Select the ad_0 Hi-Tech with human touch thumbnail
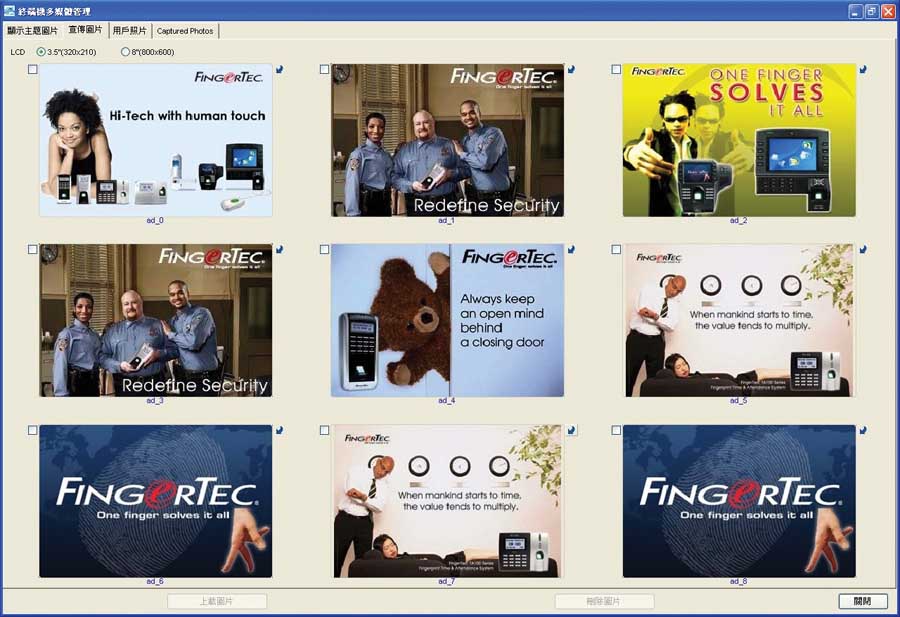900x617 pixels. [156, 140]
